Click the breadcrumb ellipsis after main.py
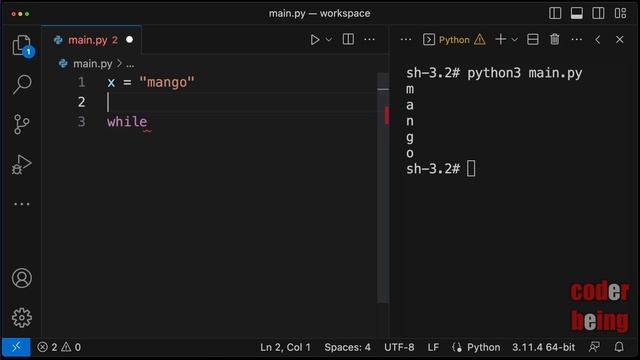 pyautogui.click(x=130, y=64)
